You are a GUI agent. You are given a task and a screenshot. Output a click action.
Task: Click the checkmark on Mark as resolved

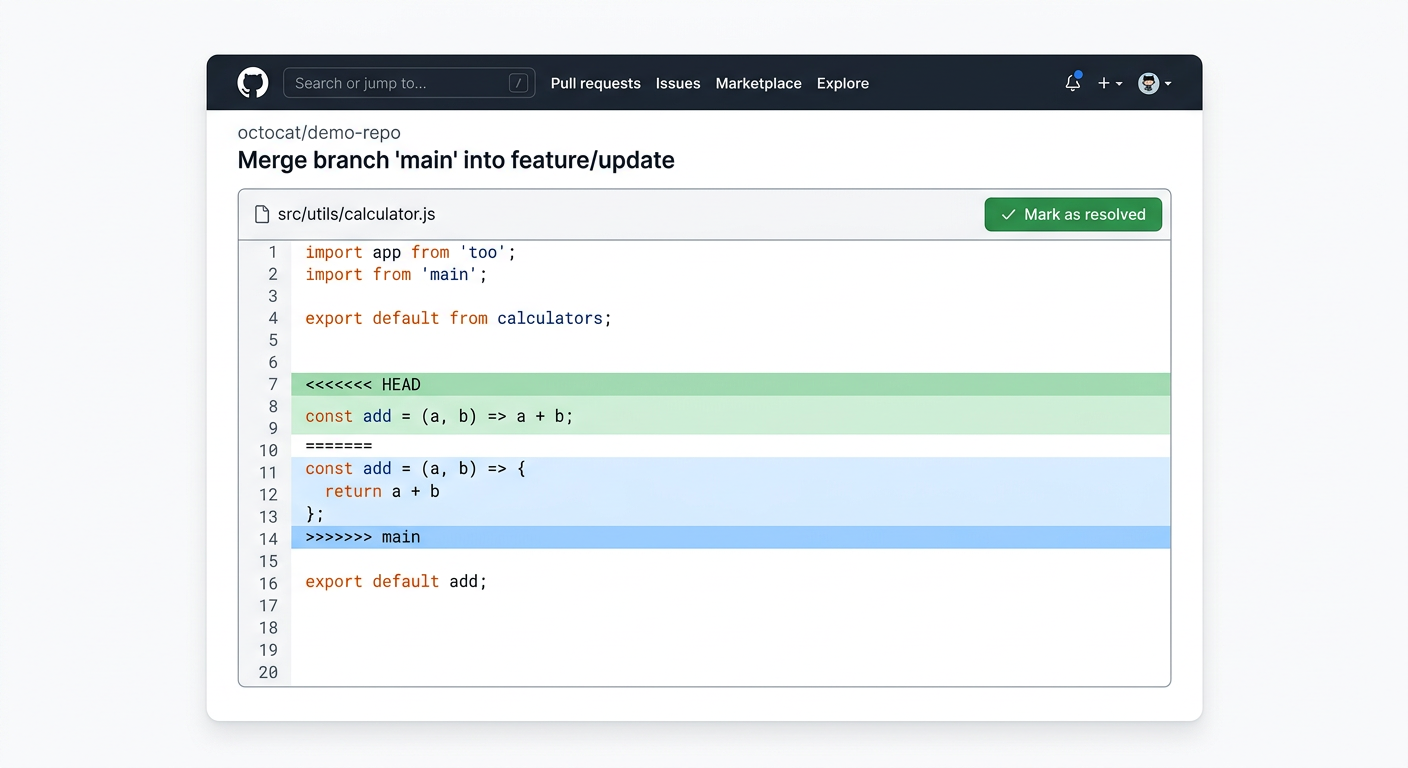pyautogui.click(x=1008, y=214)
